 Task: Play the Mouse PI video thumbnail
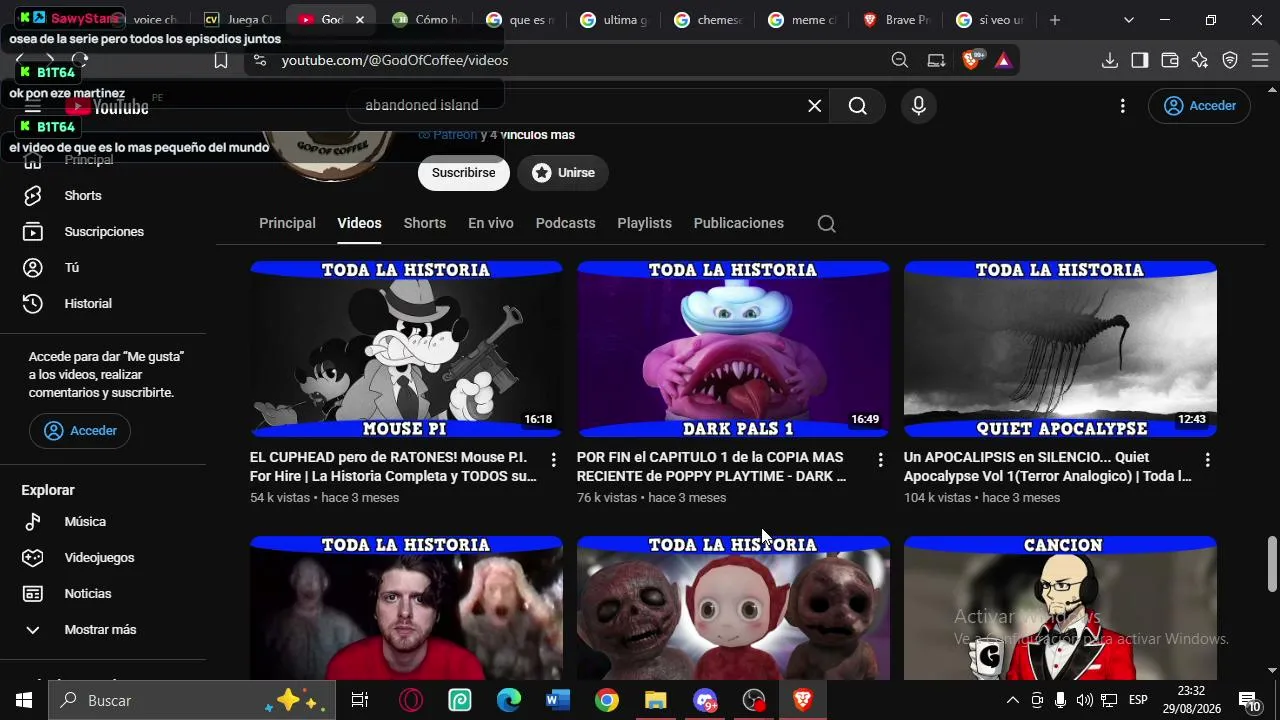(x=406, y=349)
